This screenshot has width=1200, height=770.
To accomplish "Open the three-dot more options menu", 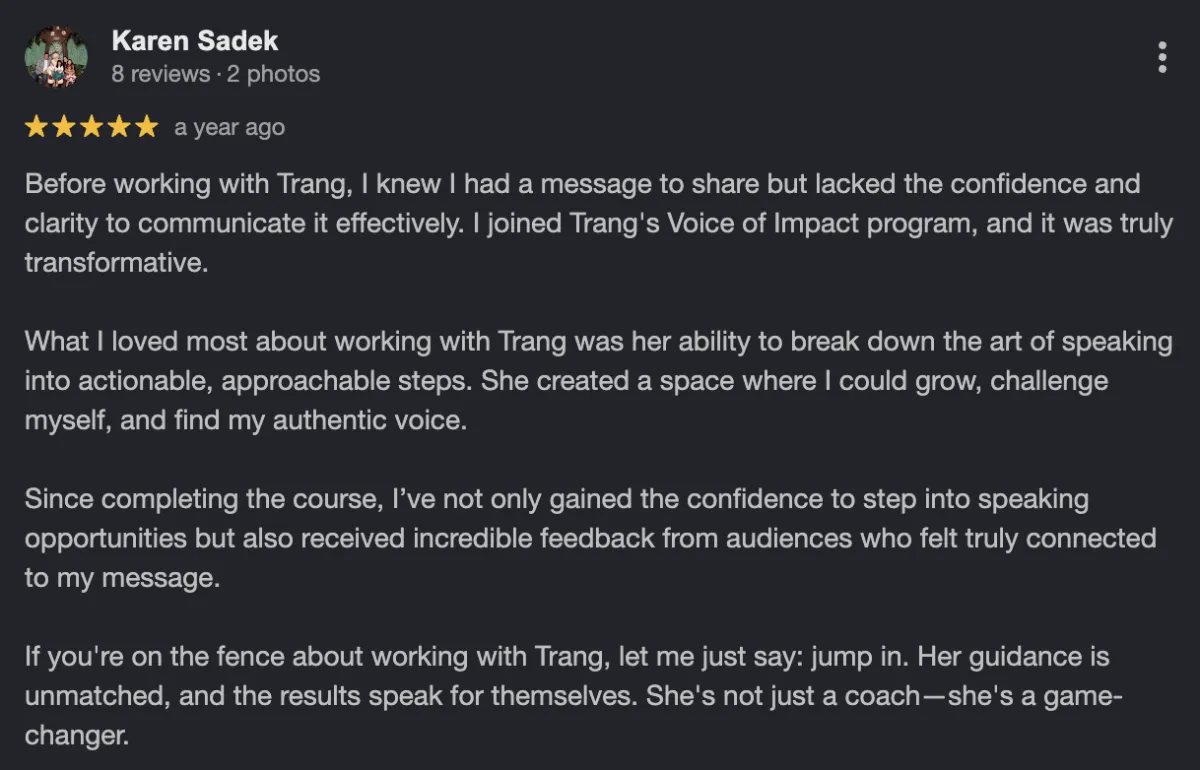I will coord(1162,57).
